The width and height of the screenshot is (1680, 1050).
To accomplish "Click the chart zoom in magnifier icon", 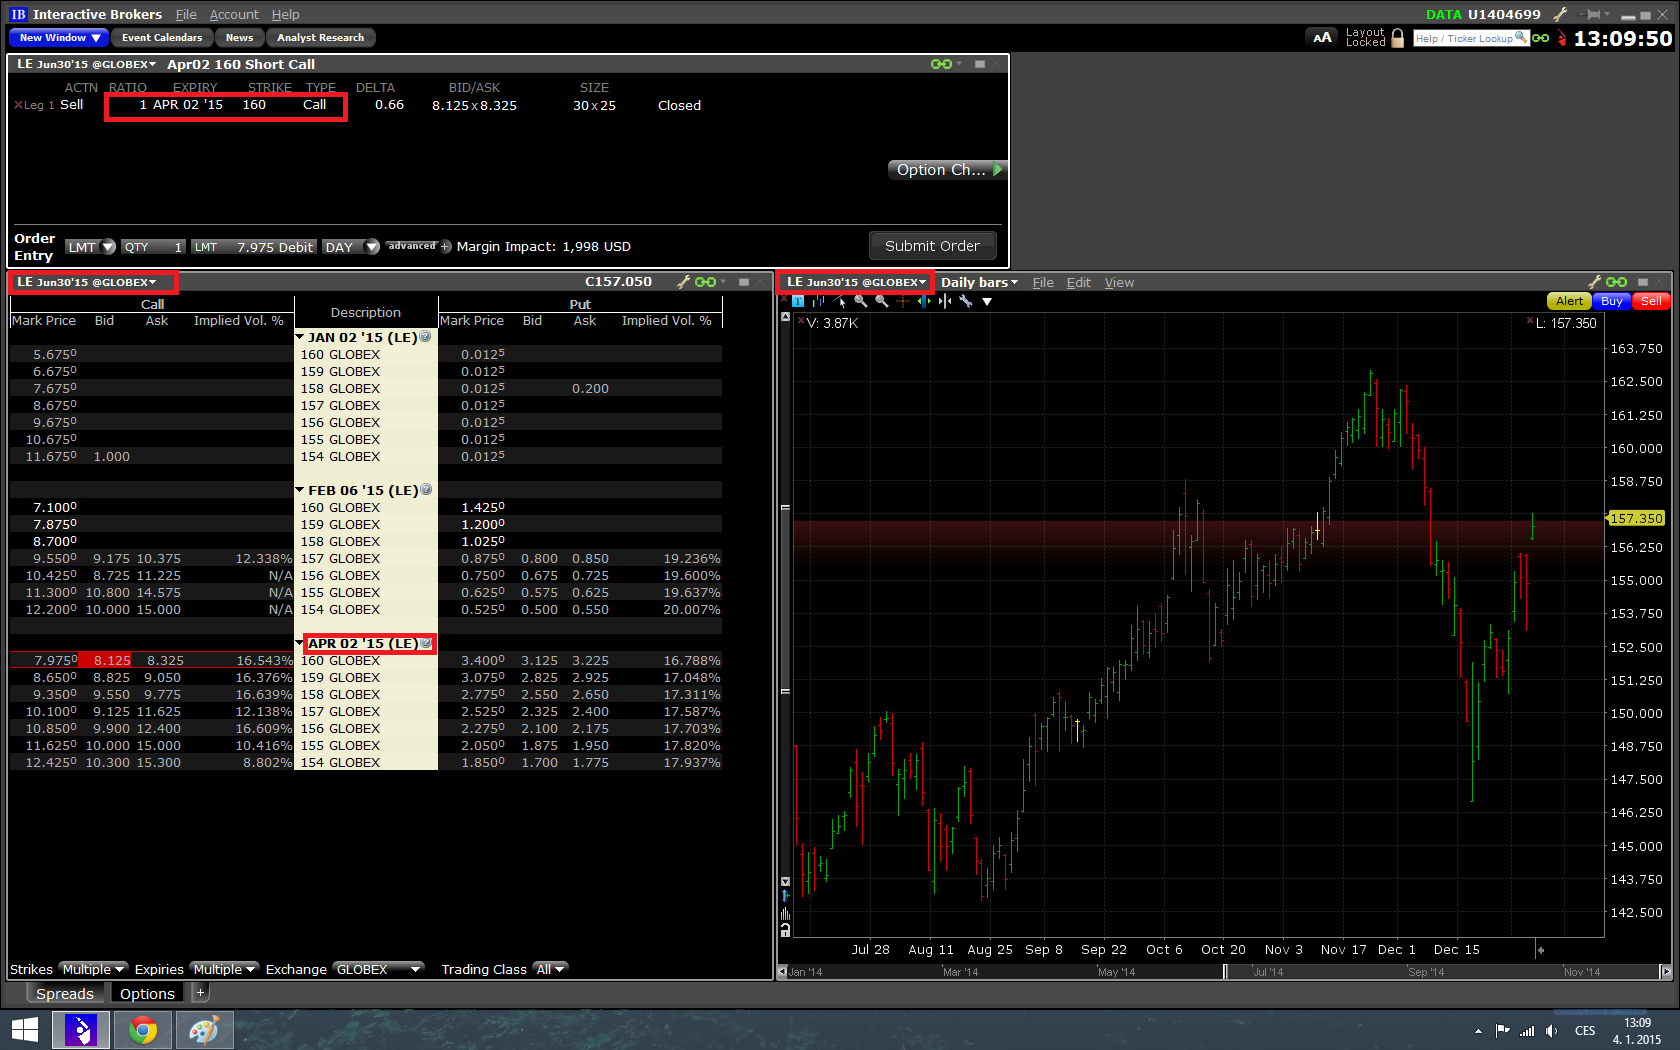I will click(x=860, y=301).
